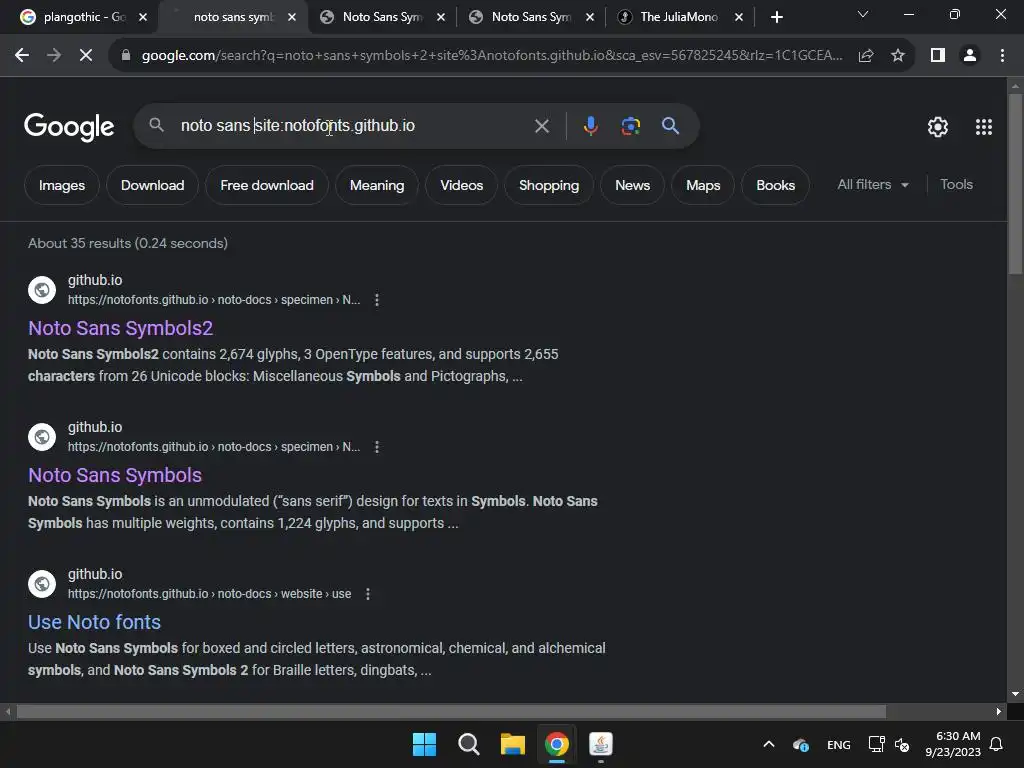Open the Windows Start menu
This screenshot has width=1024, height=768.
pos(424,744)
